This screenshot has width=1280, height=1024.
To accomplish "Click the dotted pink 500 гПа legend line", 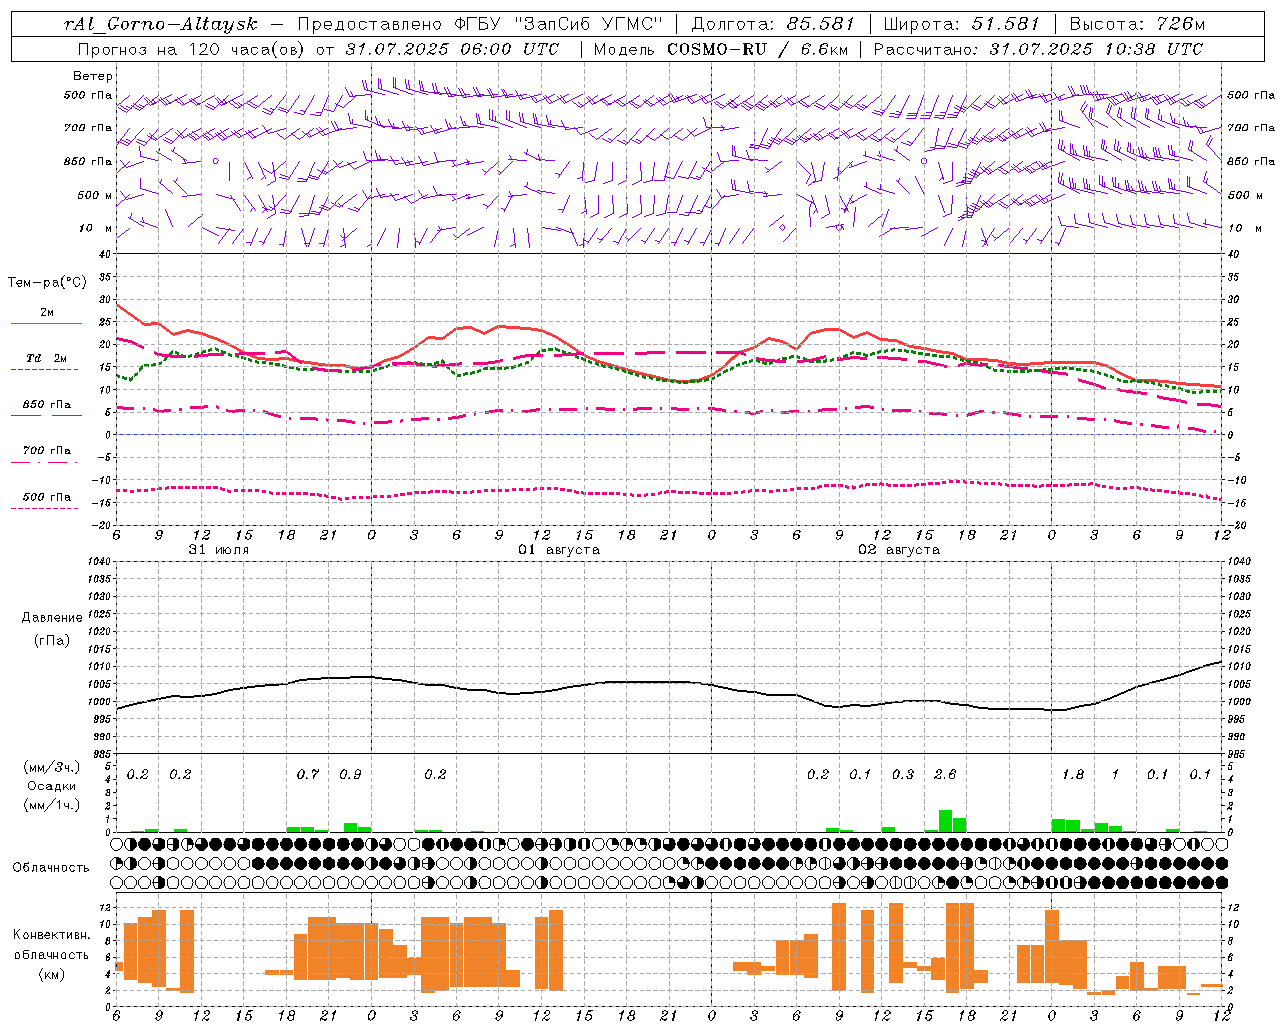I will [x=45, y=508].
